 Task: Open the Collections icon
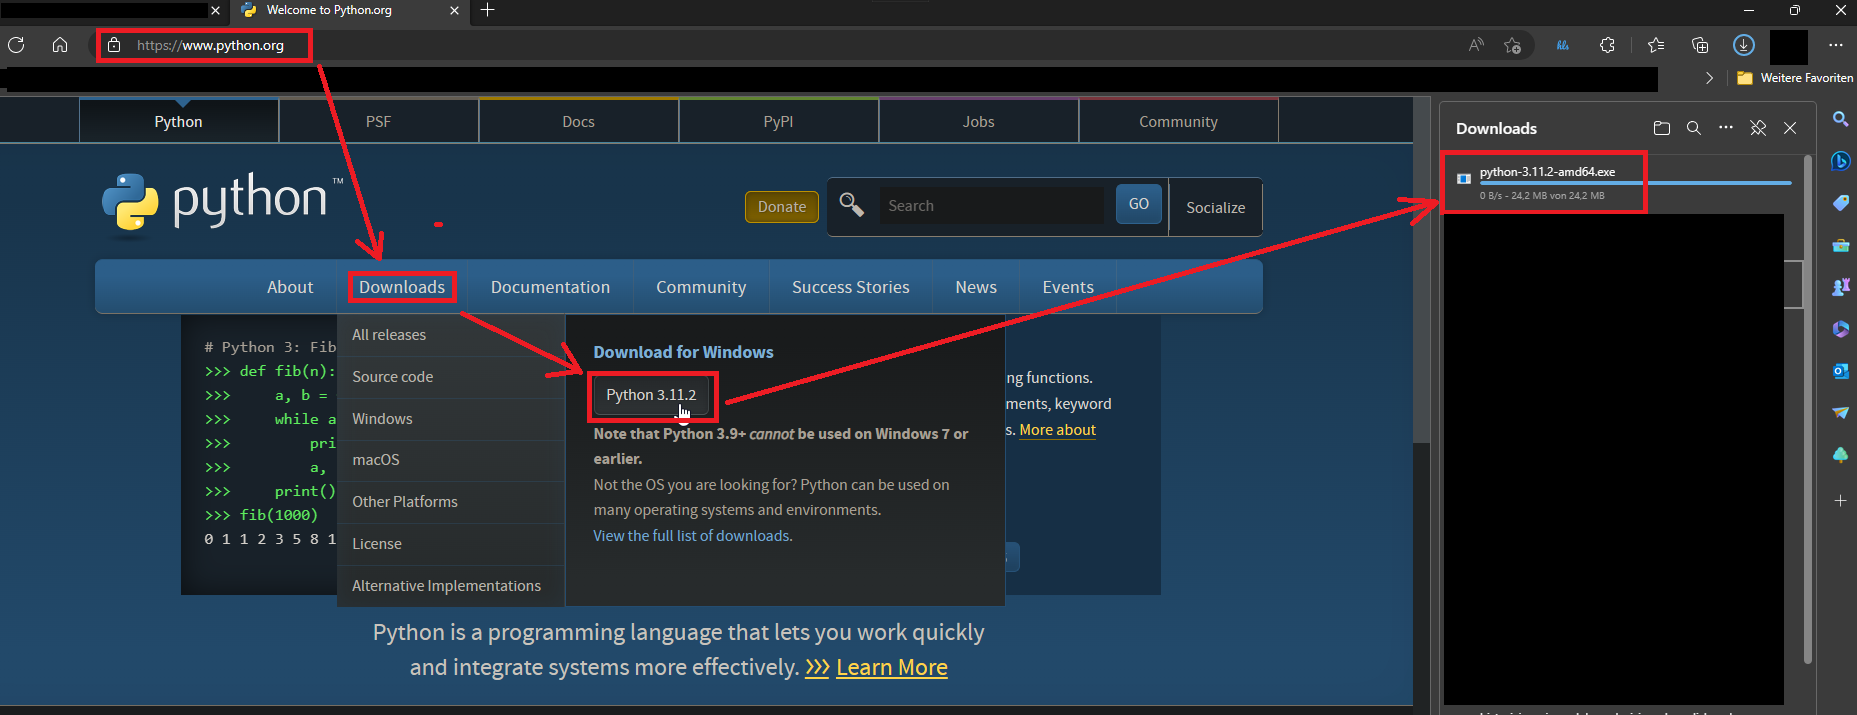pyautogui.click(x=1700, y=45)
